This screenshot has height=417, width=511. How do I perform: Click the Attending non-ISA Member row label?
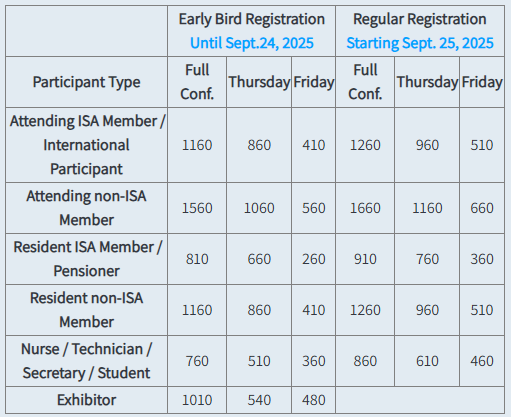click(x=86, y=208)
